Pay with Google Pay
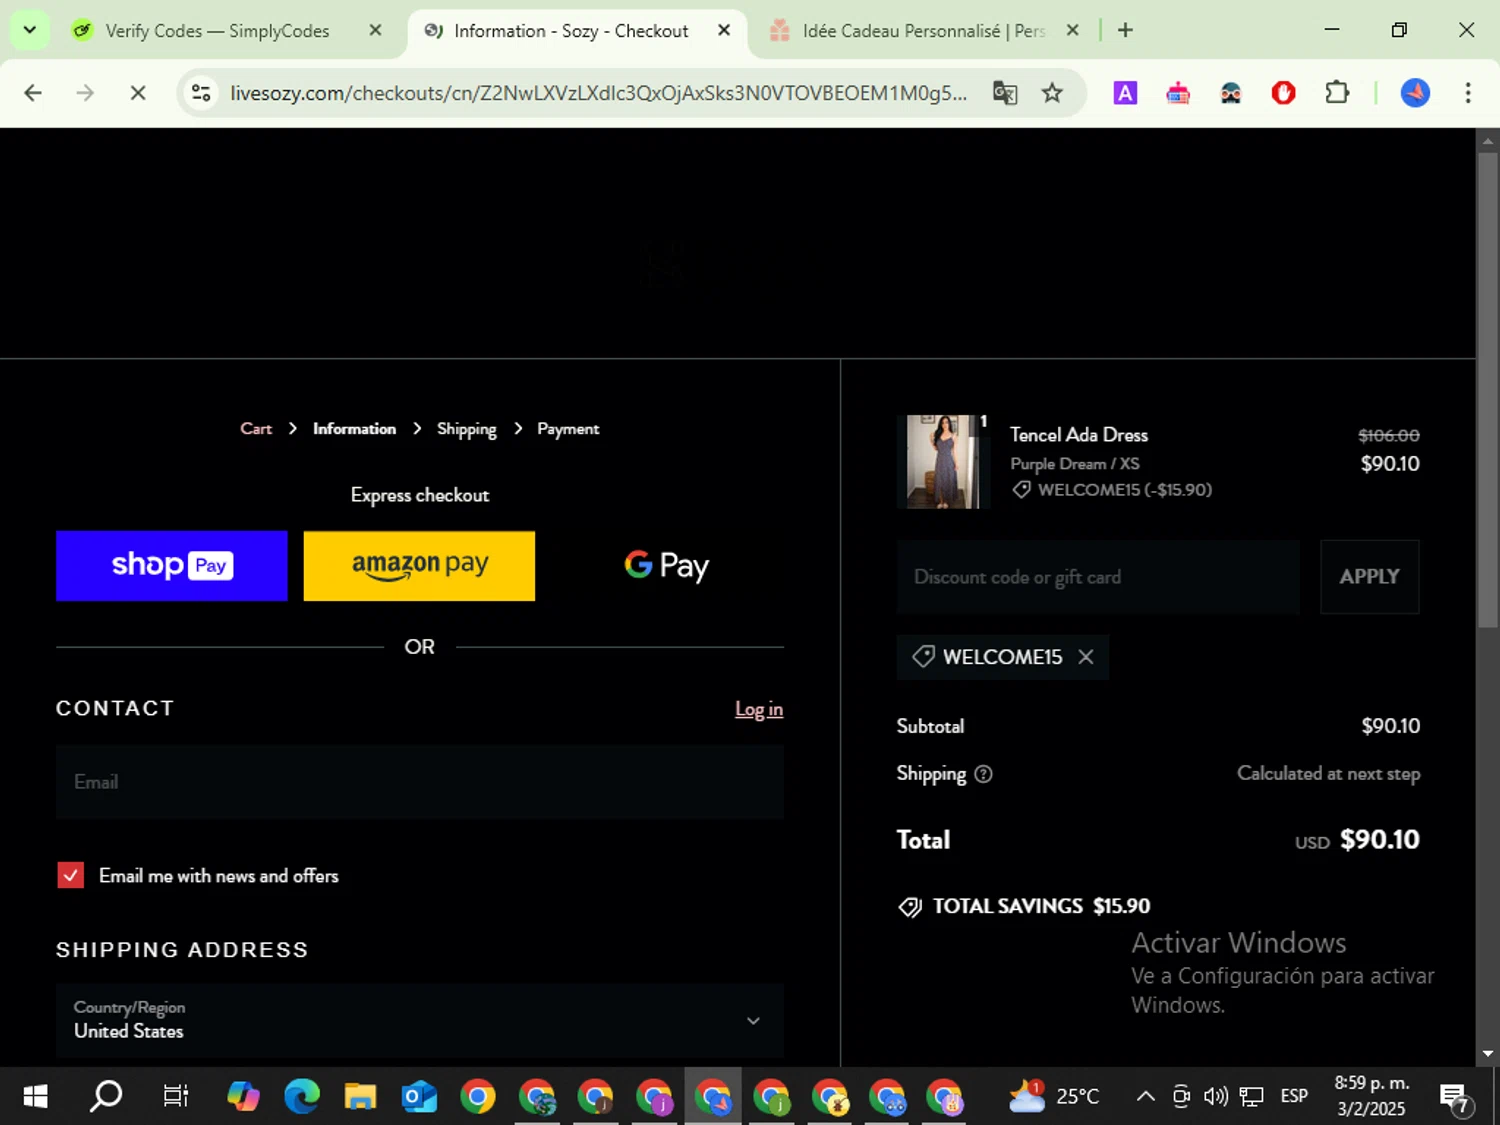The image size is (1500, 1125). (667, 566)
